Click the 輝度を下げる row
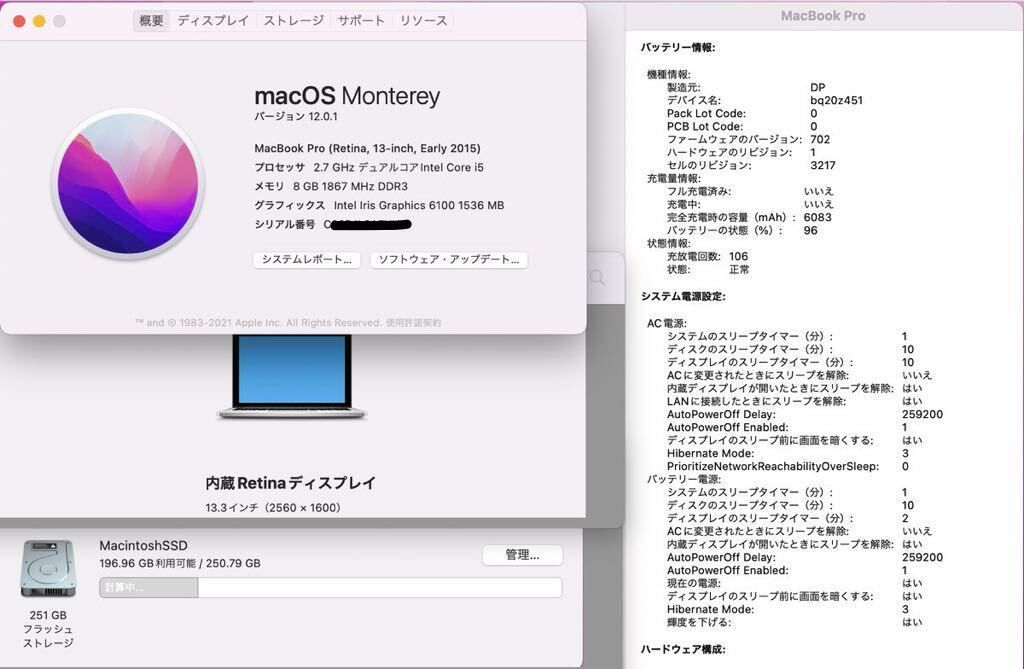This screenshot has width=1024, height=669. (794, 623)
